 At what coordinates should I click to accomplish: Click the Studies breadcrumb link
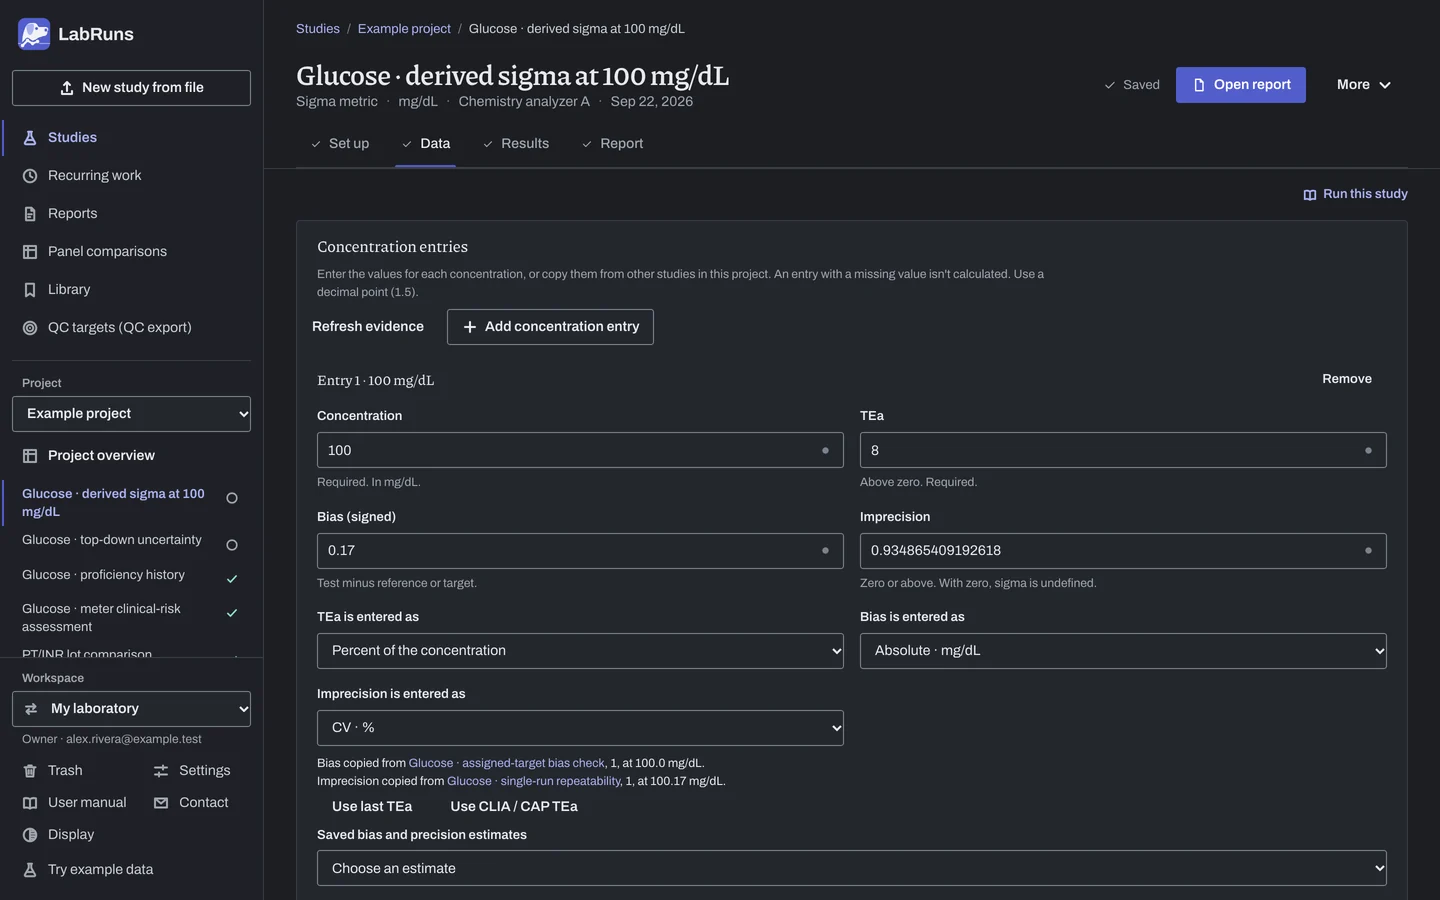tap(318, 29)
